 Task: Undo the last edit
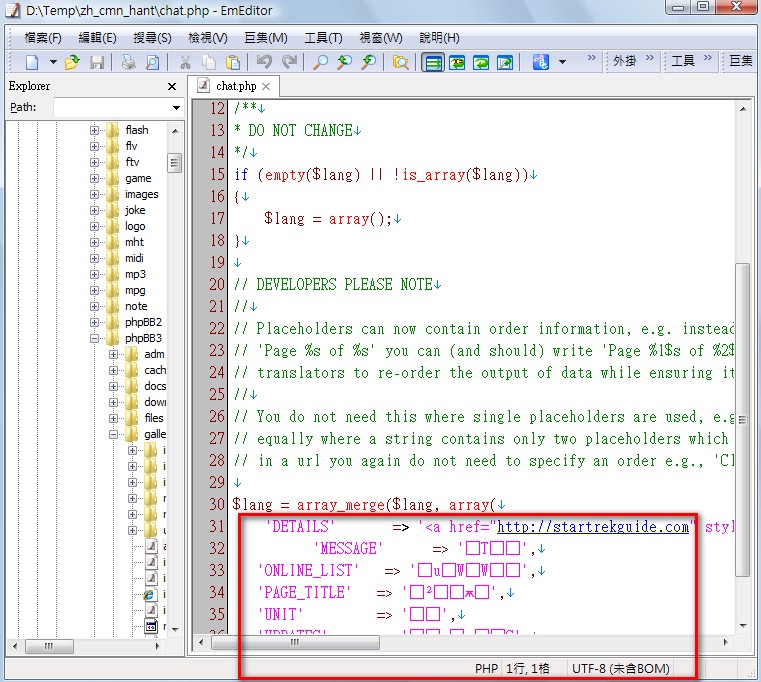click(x=265, y=62)
